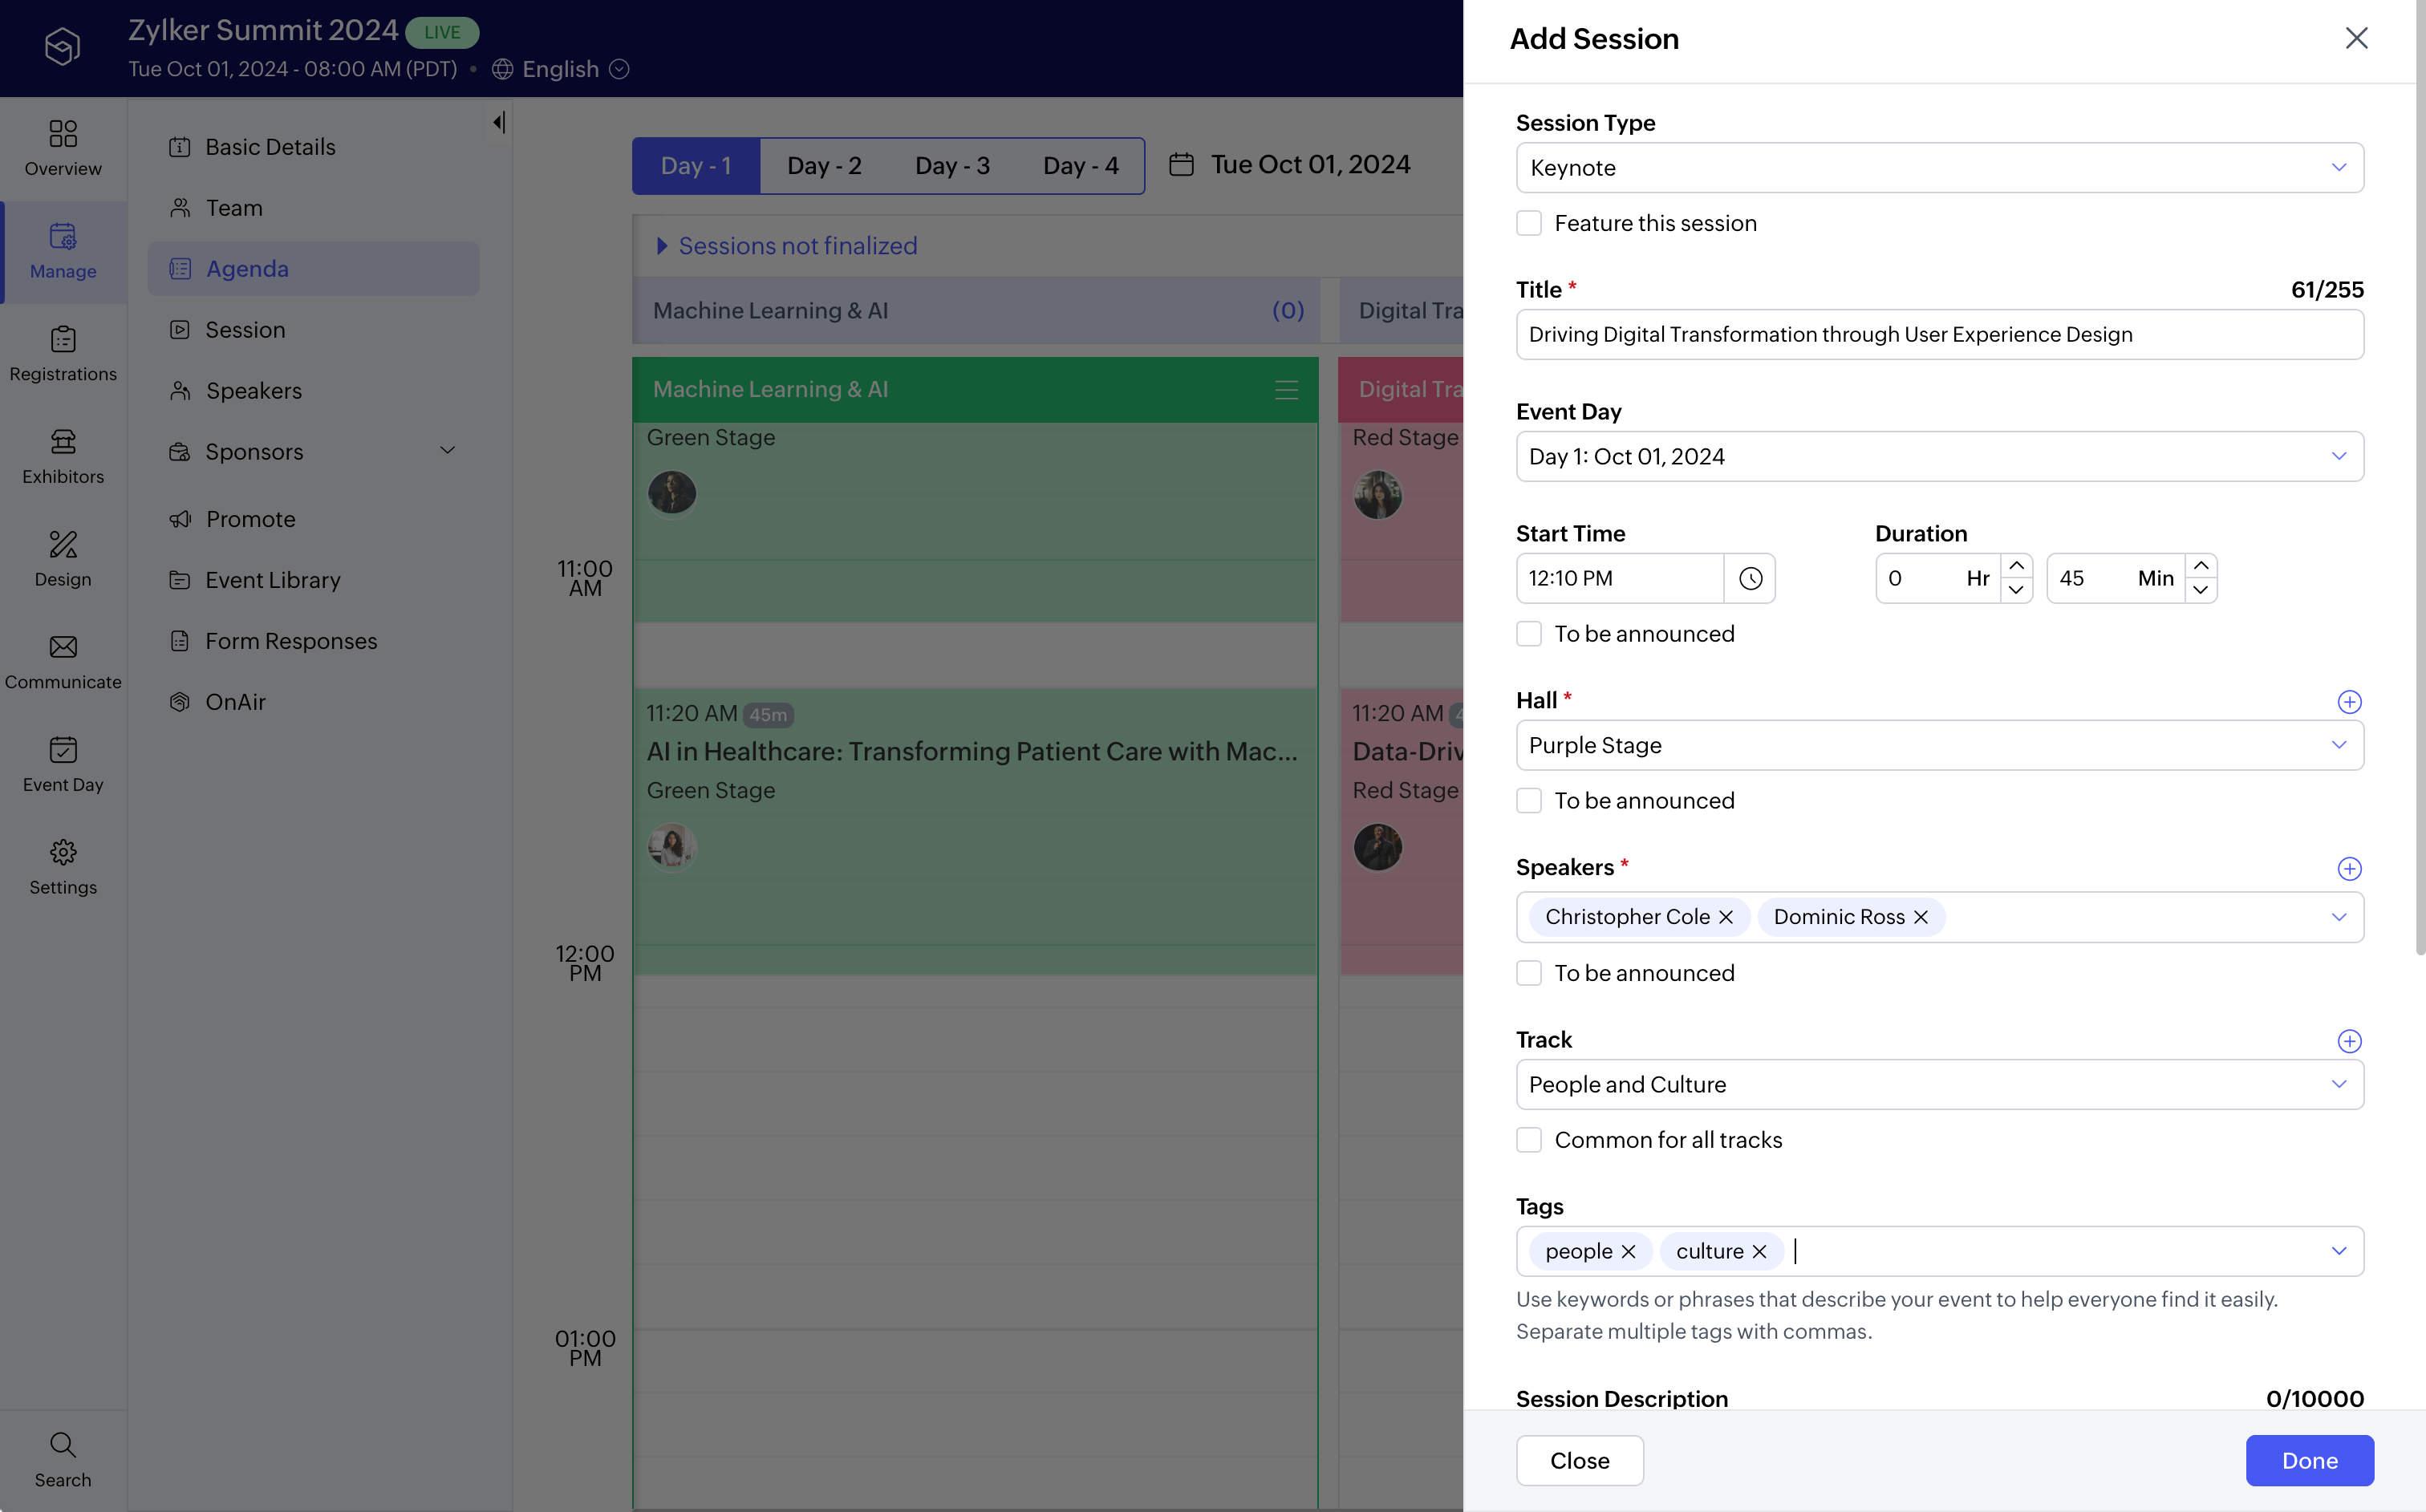Click the clock icon in Start Time
The height and width of the screenshot is (1512, 2426).
point(1750,578)
